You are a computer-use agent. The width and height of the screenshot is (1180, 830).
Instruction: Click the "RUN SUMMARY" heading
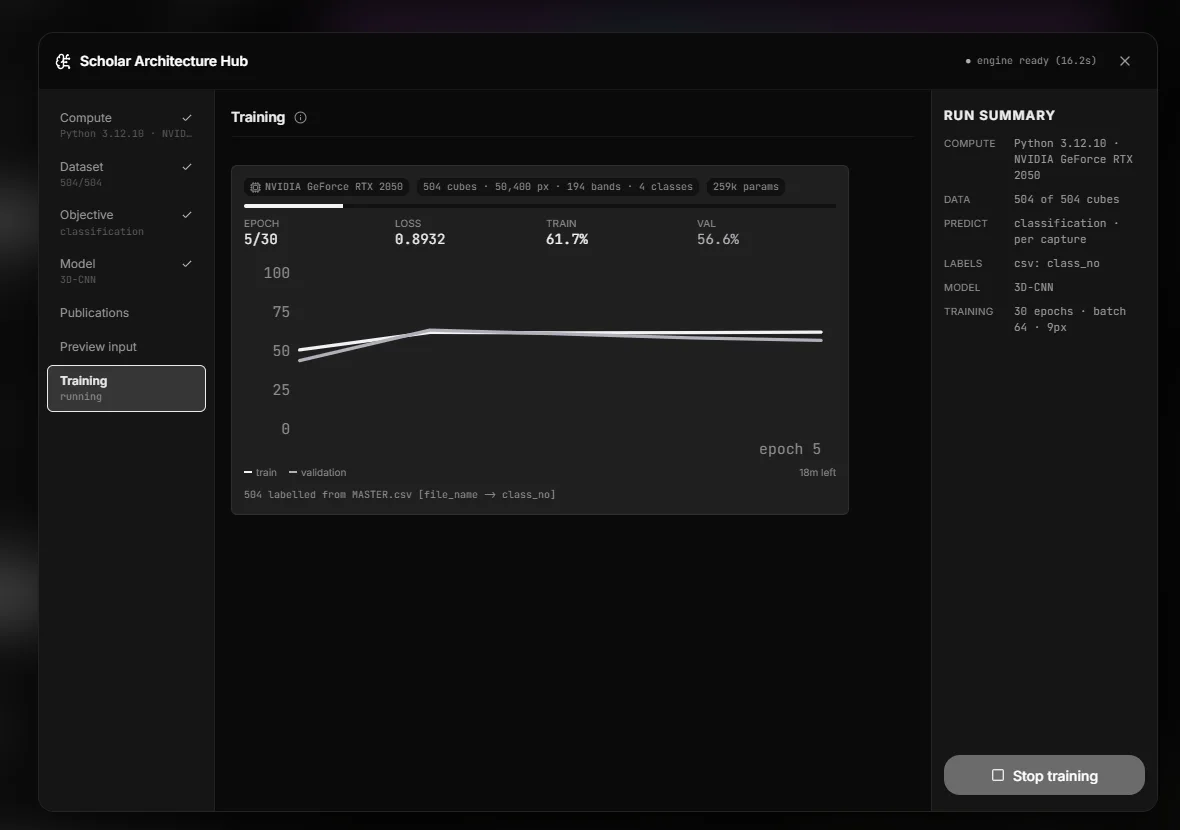[x=999, y=115]
